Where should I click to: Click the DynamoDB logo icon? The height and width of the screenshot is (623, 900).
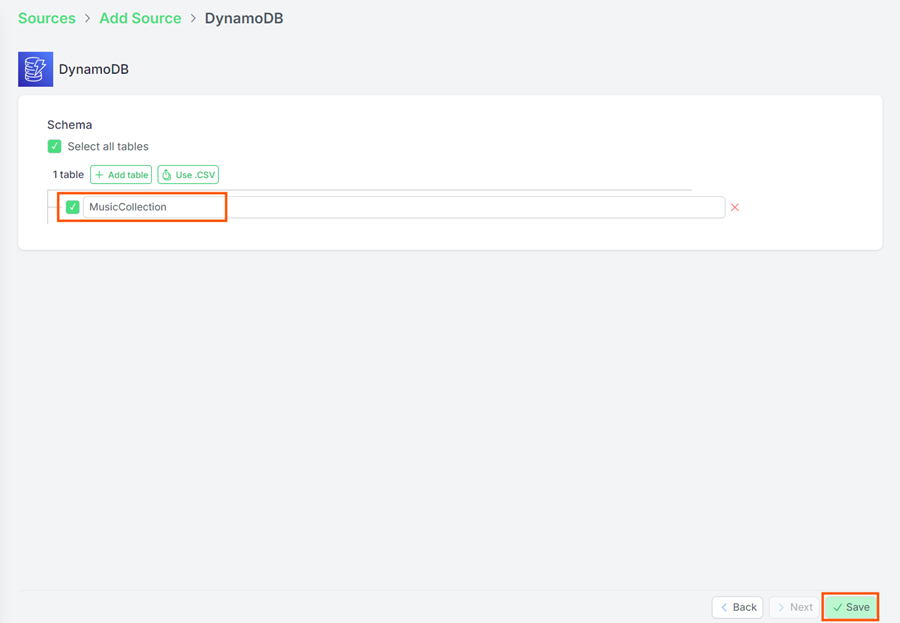pos(36,69)
